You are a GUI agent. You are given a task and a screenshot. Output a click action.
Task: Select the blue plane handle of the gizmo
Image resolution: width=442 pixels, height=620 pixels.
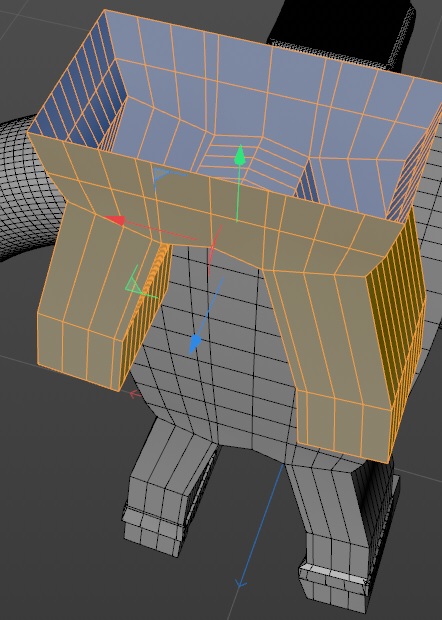160,176
